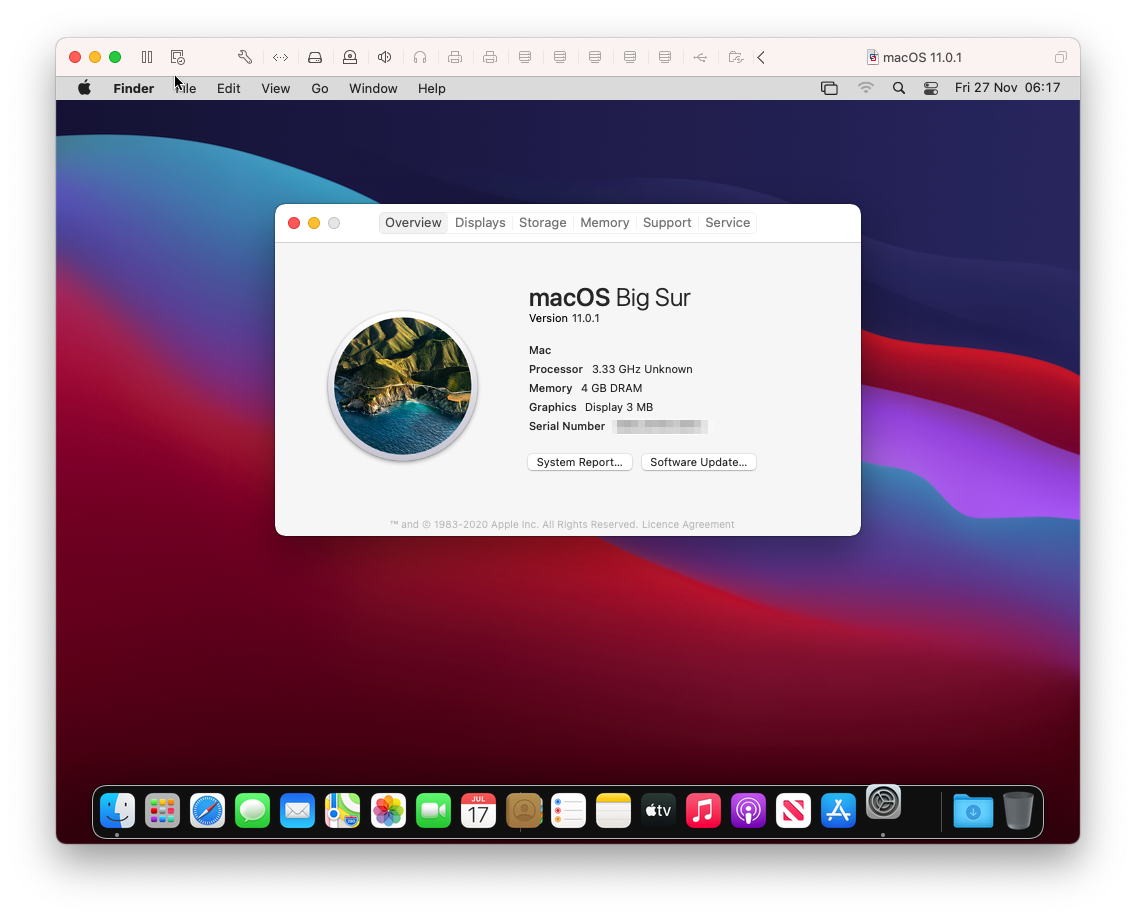Open the disk drive icon in the VM toolbar
1136x918 pixels.
click(x=315, y=57)
